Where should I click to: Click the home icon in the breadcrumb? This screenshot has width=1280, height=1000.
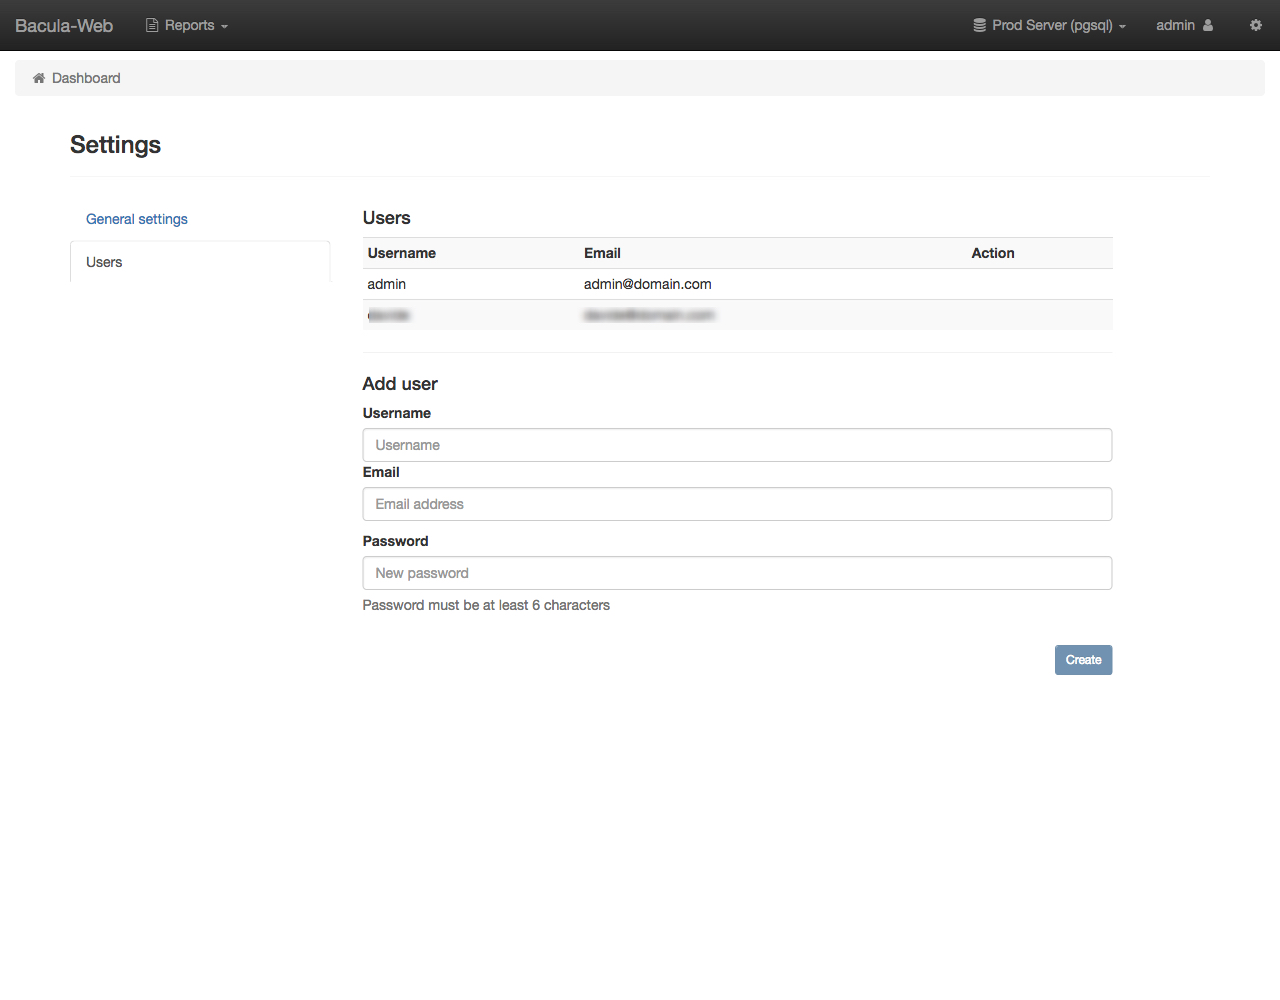[39, 78]
